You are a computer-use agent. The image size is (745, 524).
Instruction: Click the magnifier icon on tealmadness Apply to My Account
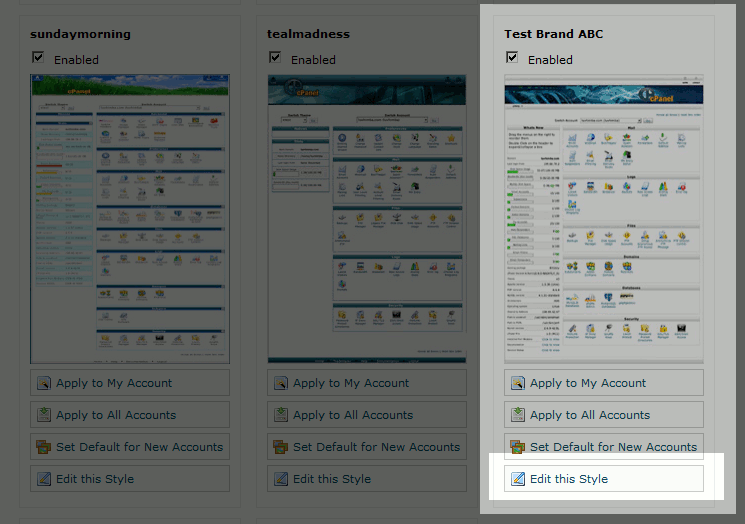click(x=281, y=383)
